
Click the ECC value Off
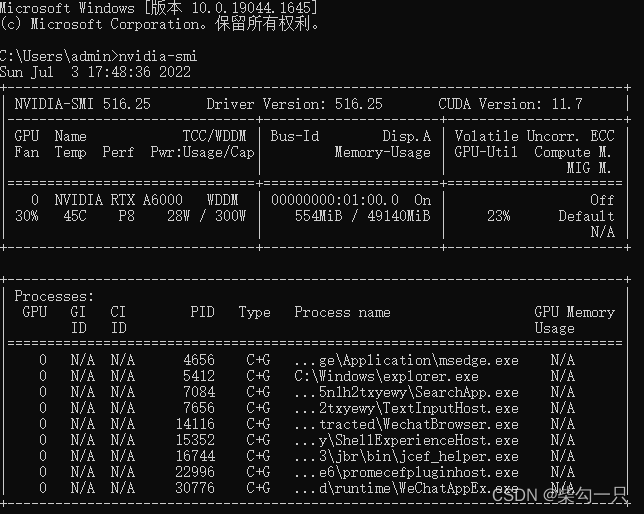[602, 200]
